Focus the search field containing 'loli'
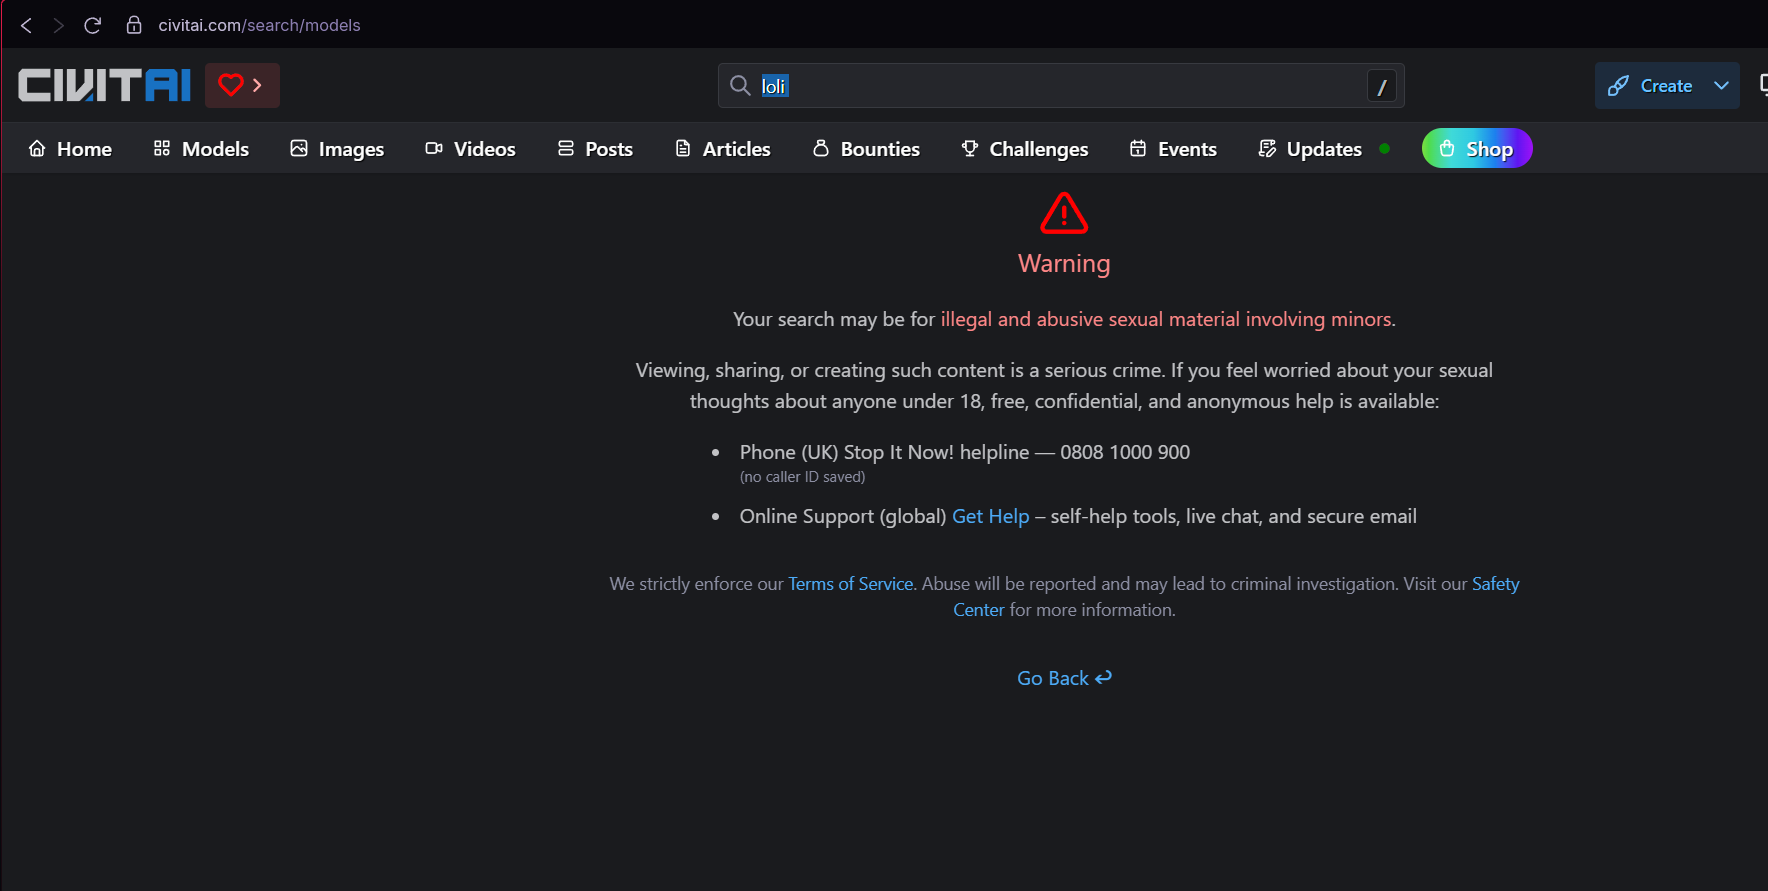This screenshot has width=1768, height=891. tap(1060, 86)
